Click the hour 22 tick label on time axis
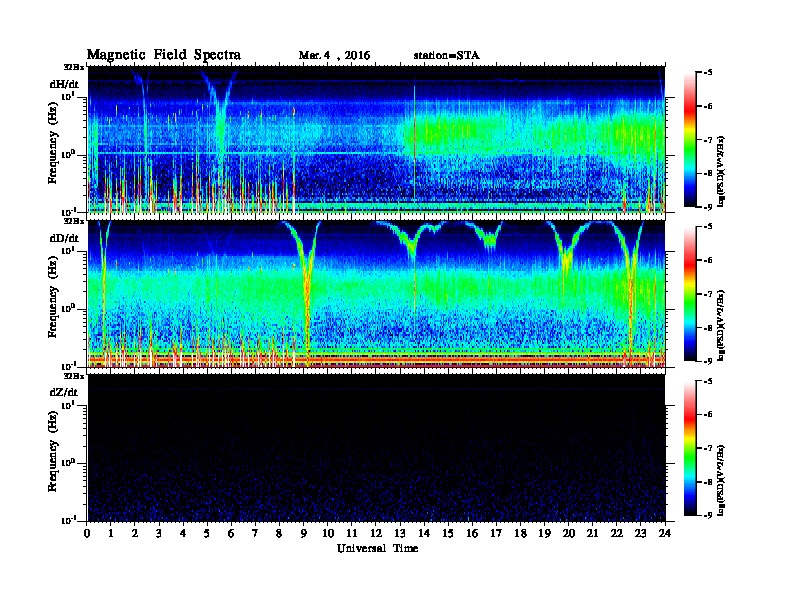Viewport: 792px width, 612px height. point(617,533)
